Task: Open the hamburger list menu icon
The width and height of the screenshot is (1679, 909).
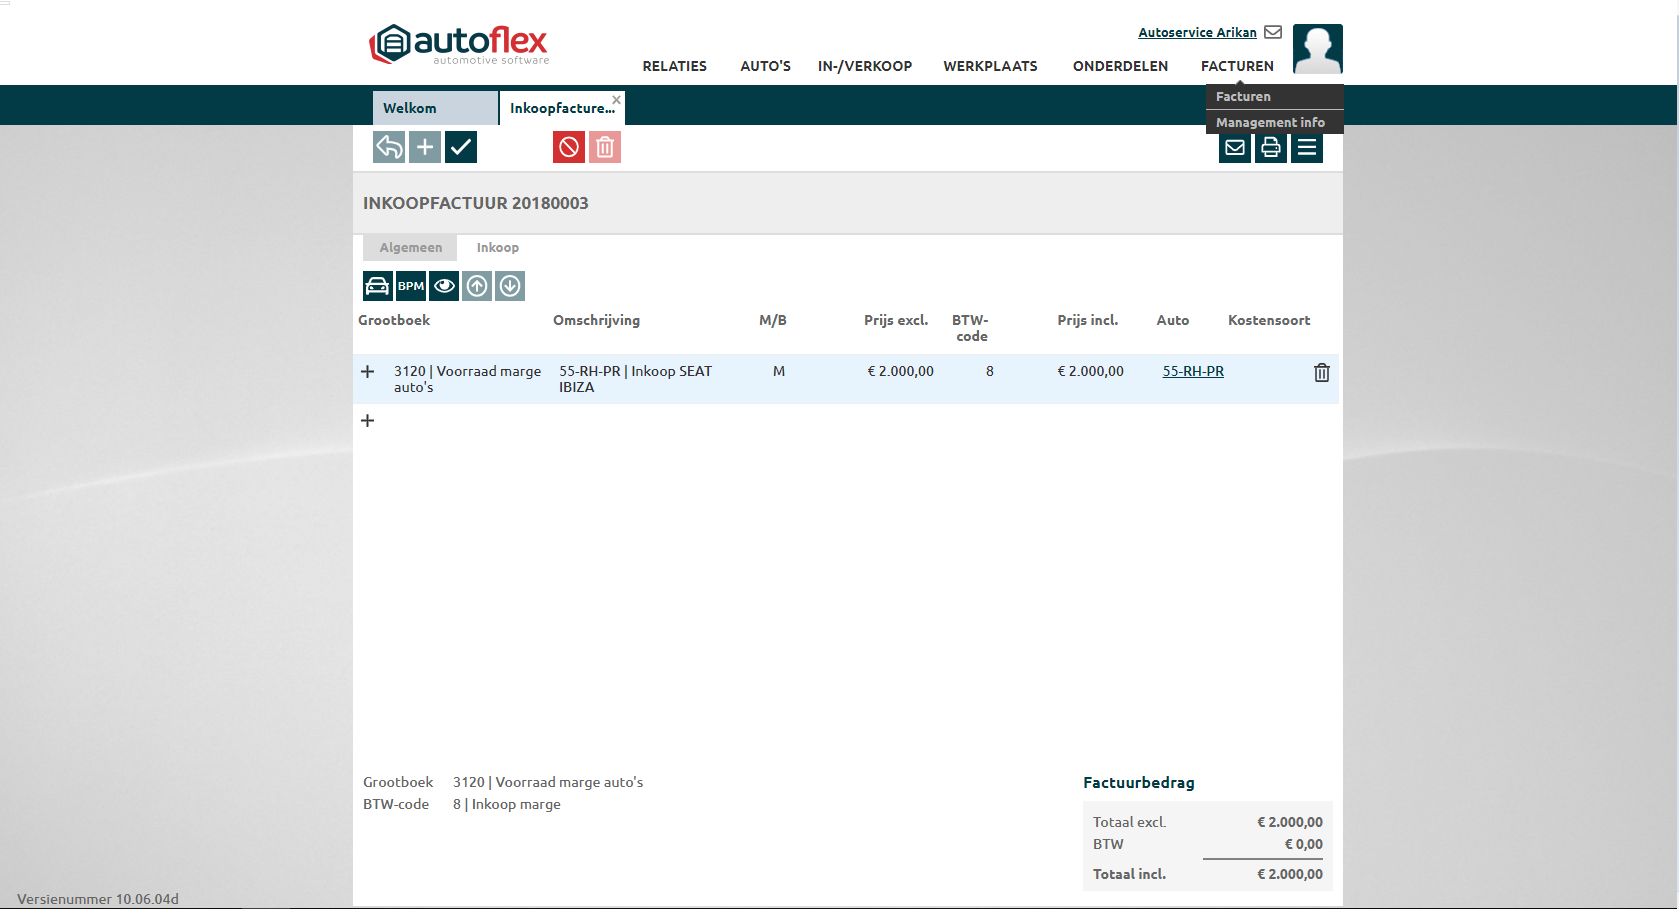Action: 1307,148
